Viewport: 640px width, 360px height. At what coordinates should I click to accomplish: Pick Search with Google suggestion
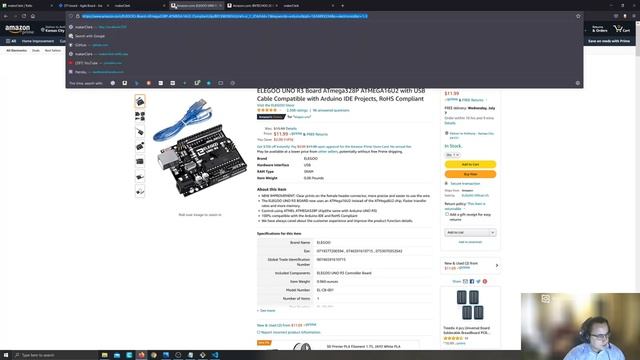pos(324,36)
